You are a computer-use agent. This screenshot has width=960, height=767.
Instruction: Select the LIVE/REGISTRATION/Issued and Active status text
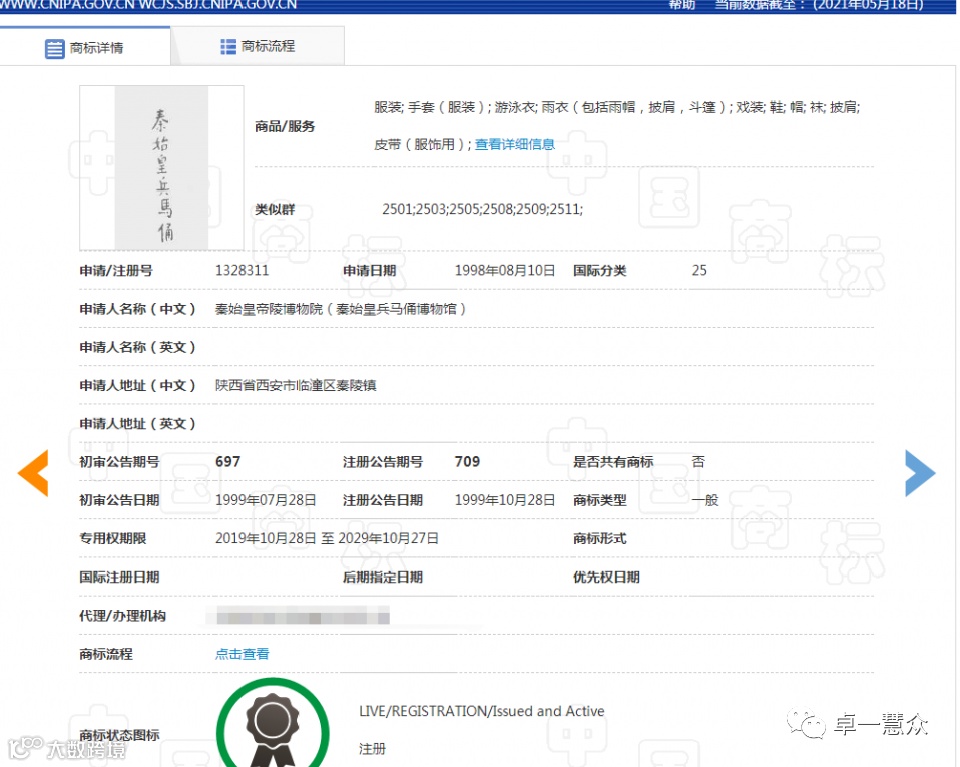point(481,711)
